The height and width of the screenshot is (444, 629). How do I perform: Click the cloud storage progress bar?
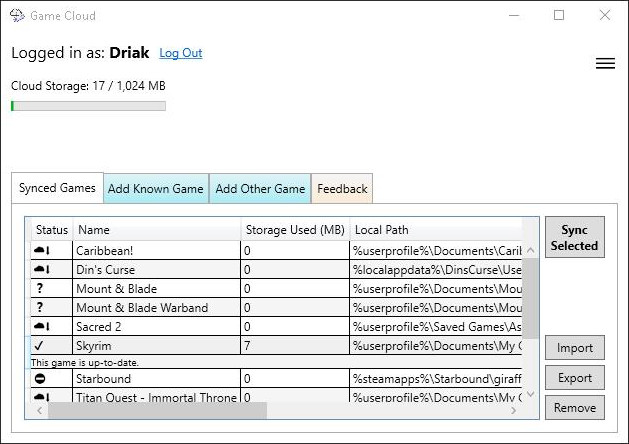pyautogui.click(x=88, y=106)
